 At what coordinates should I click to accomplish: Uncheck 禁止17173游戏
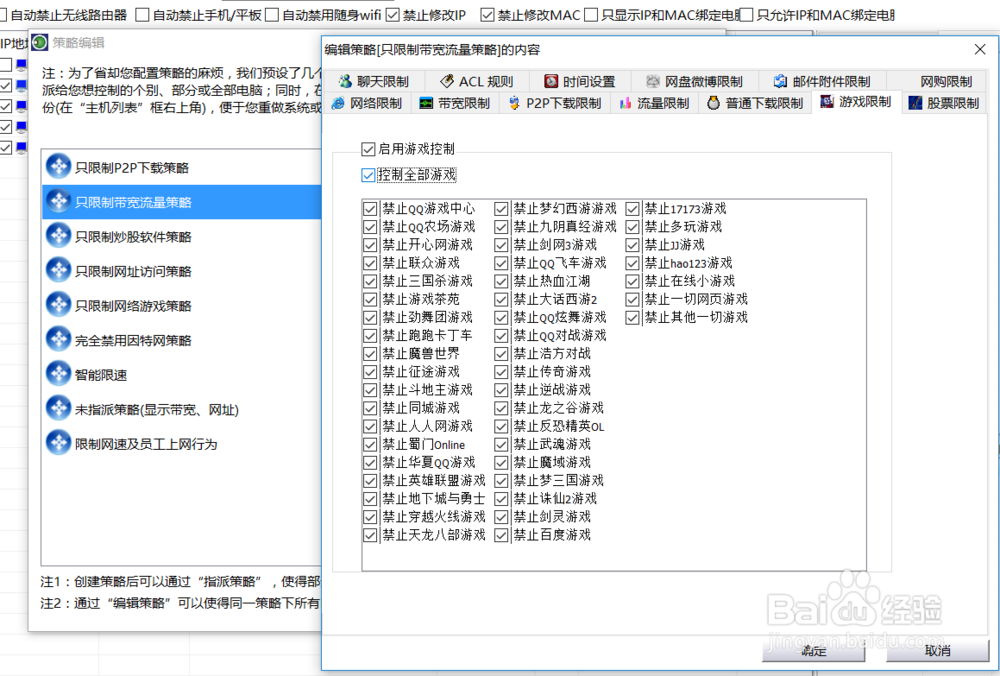click(x=632, y=209)
